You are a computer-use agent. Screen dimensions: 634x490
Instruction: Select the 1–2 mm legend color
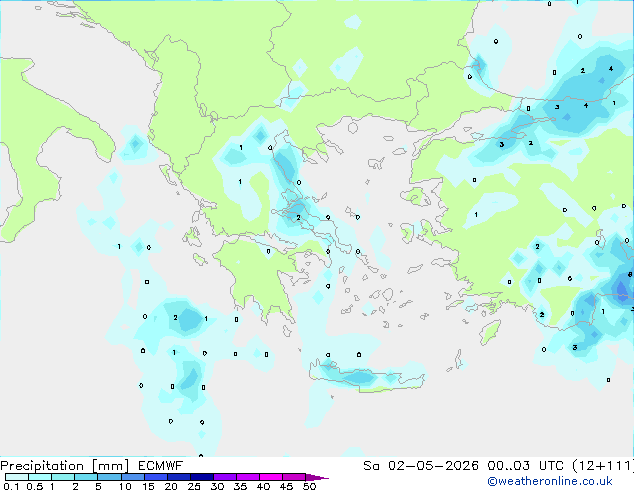click(63, 477)
